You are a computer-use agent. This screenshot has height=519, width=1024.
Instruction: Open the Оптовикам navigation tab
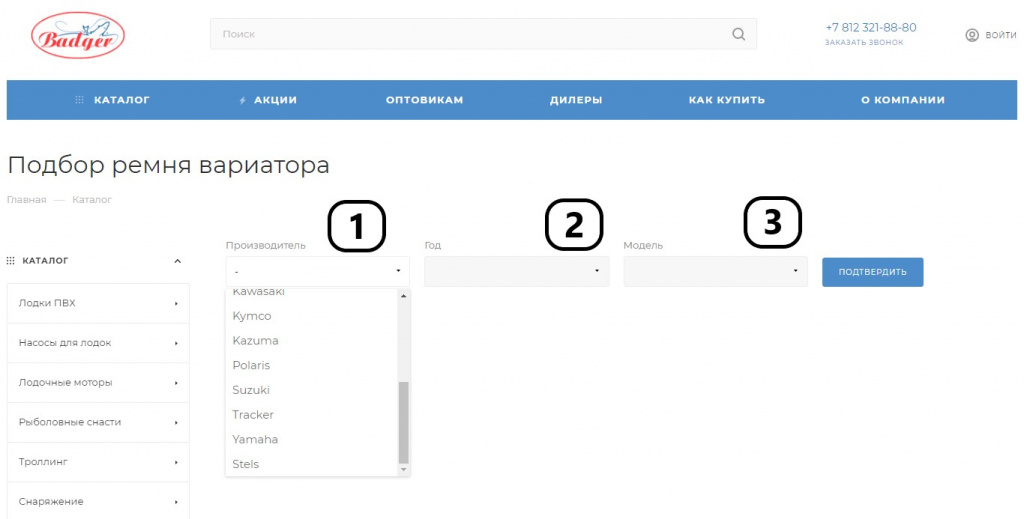pos(424,100)
